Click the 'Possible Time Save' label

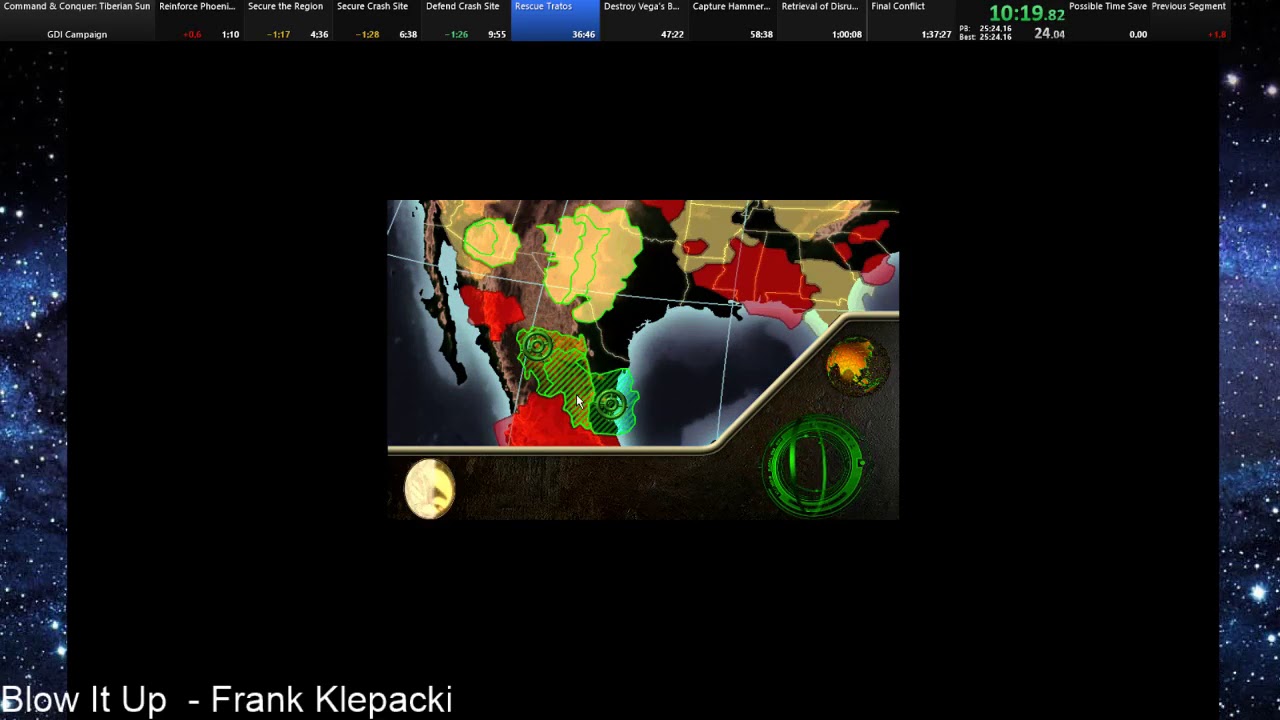pos(1107,6)
